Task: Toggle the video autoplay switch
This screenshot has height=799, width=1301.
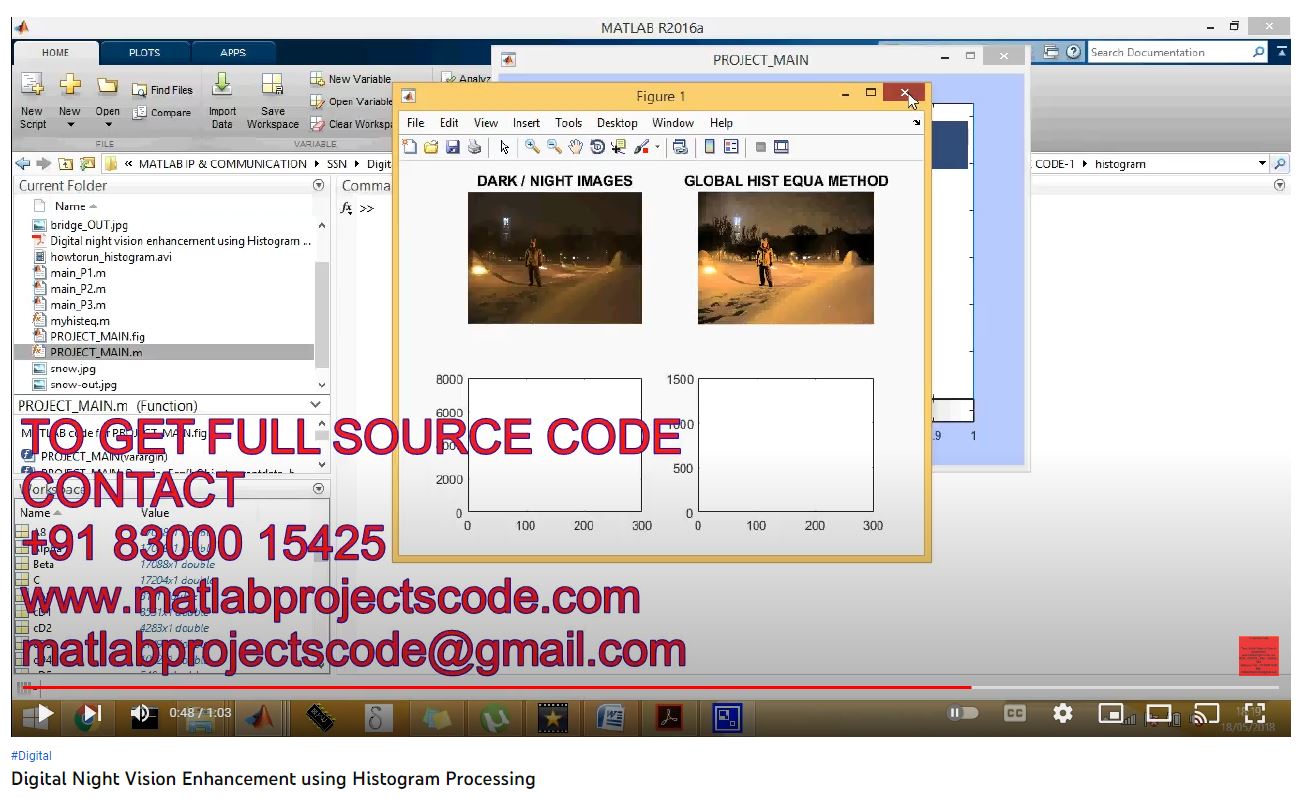Action: point(963,713)
